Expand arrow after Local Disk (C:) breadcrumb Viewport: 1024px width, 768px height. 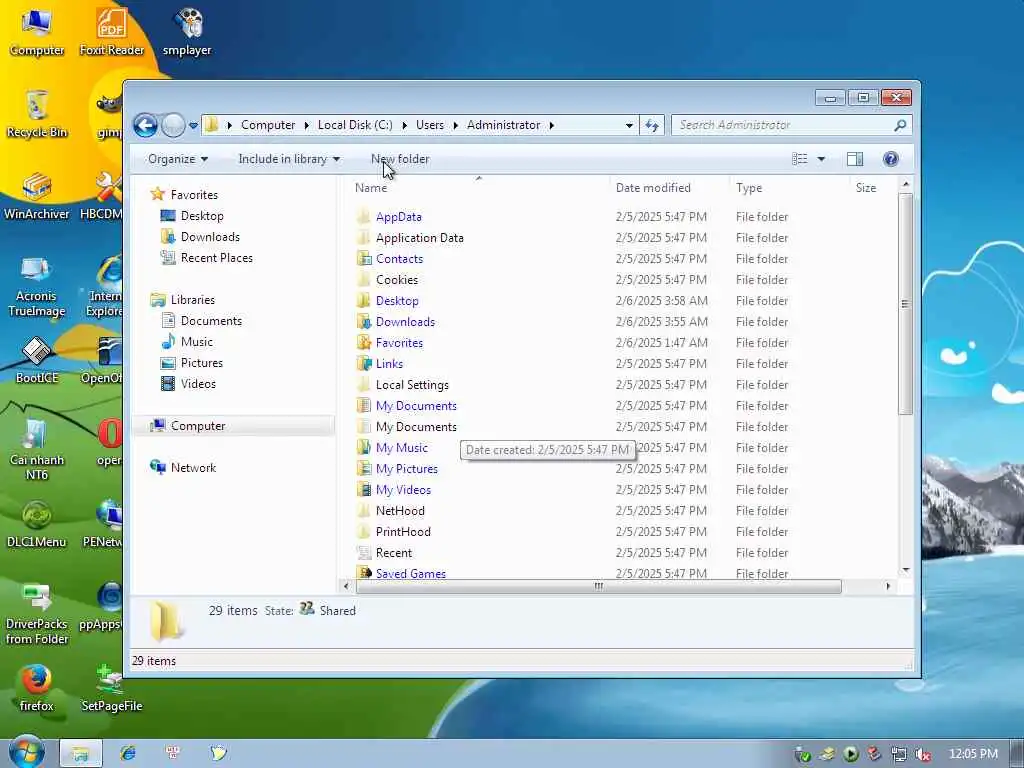coord(404,125)
